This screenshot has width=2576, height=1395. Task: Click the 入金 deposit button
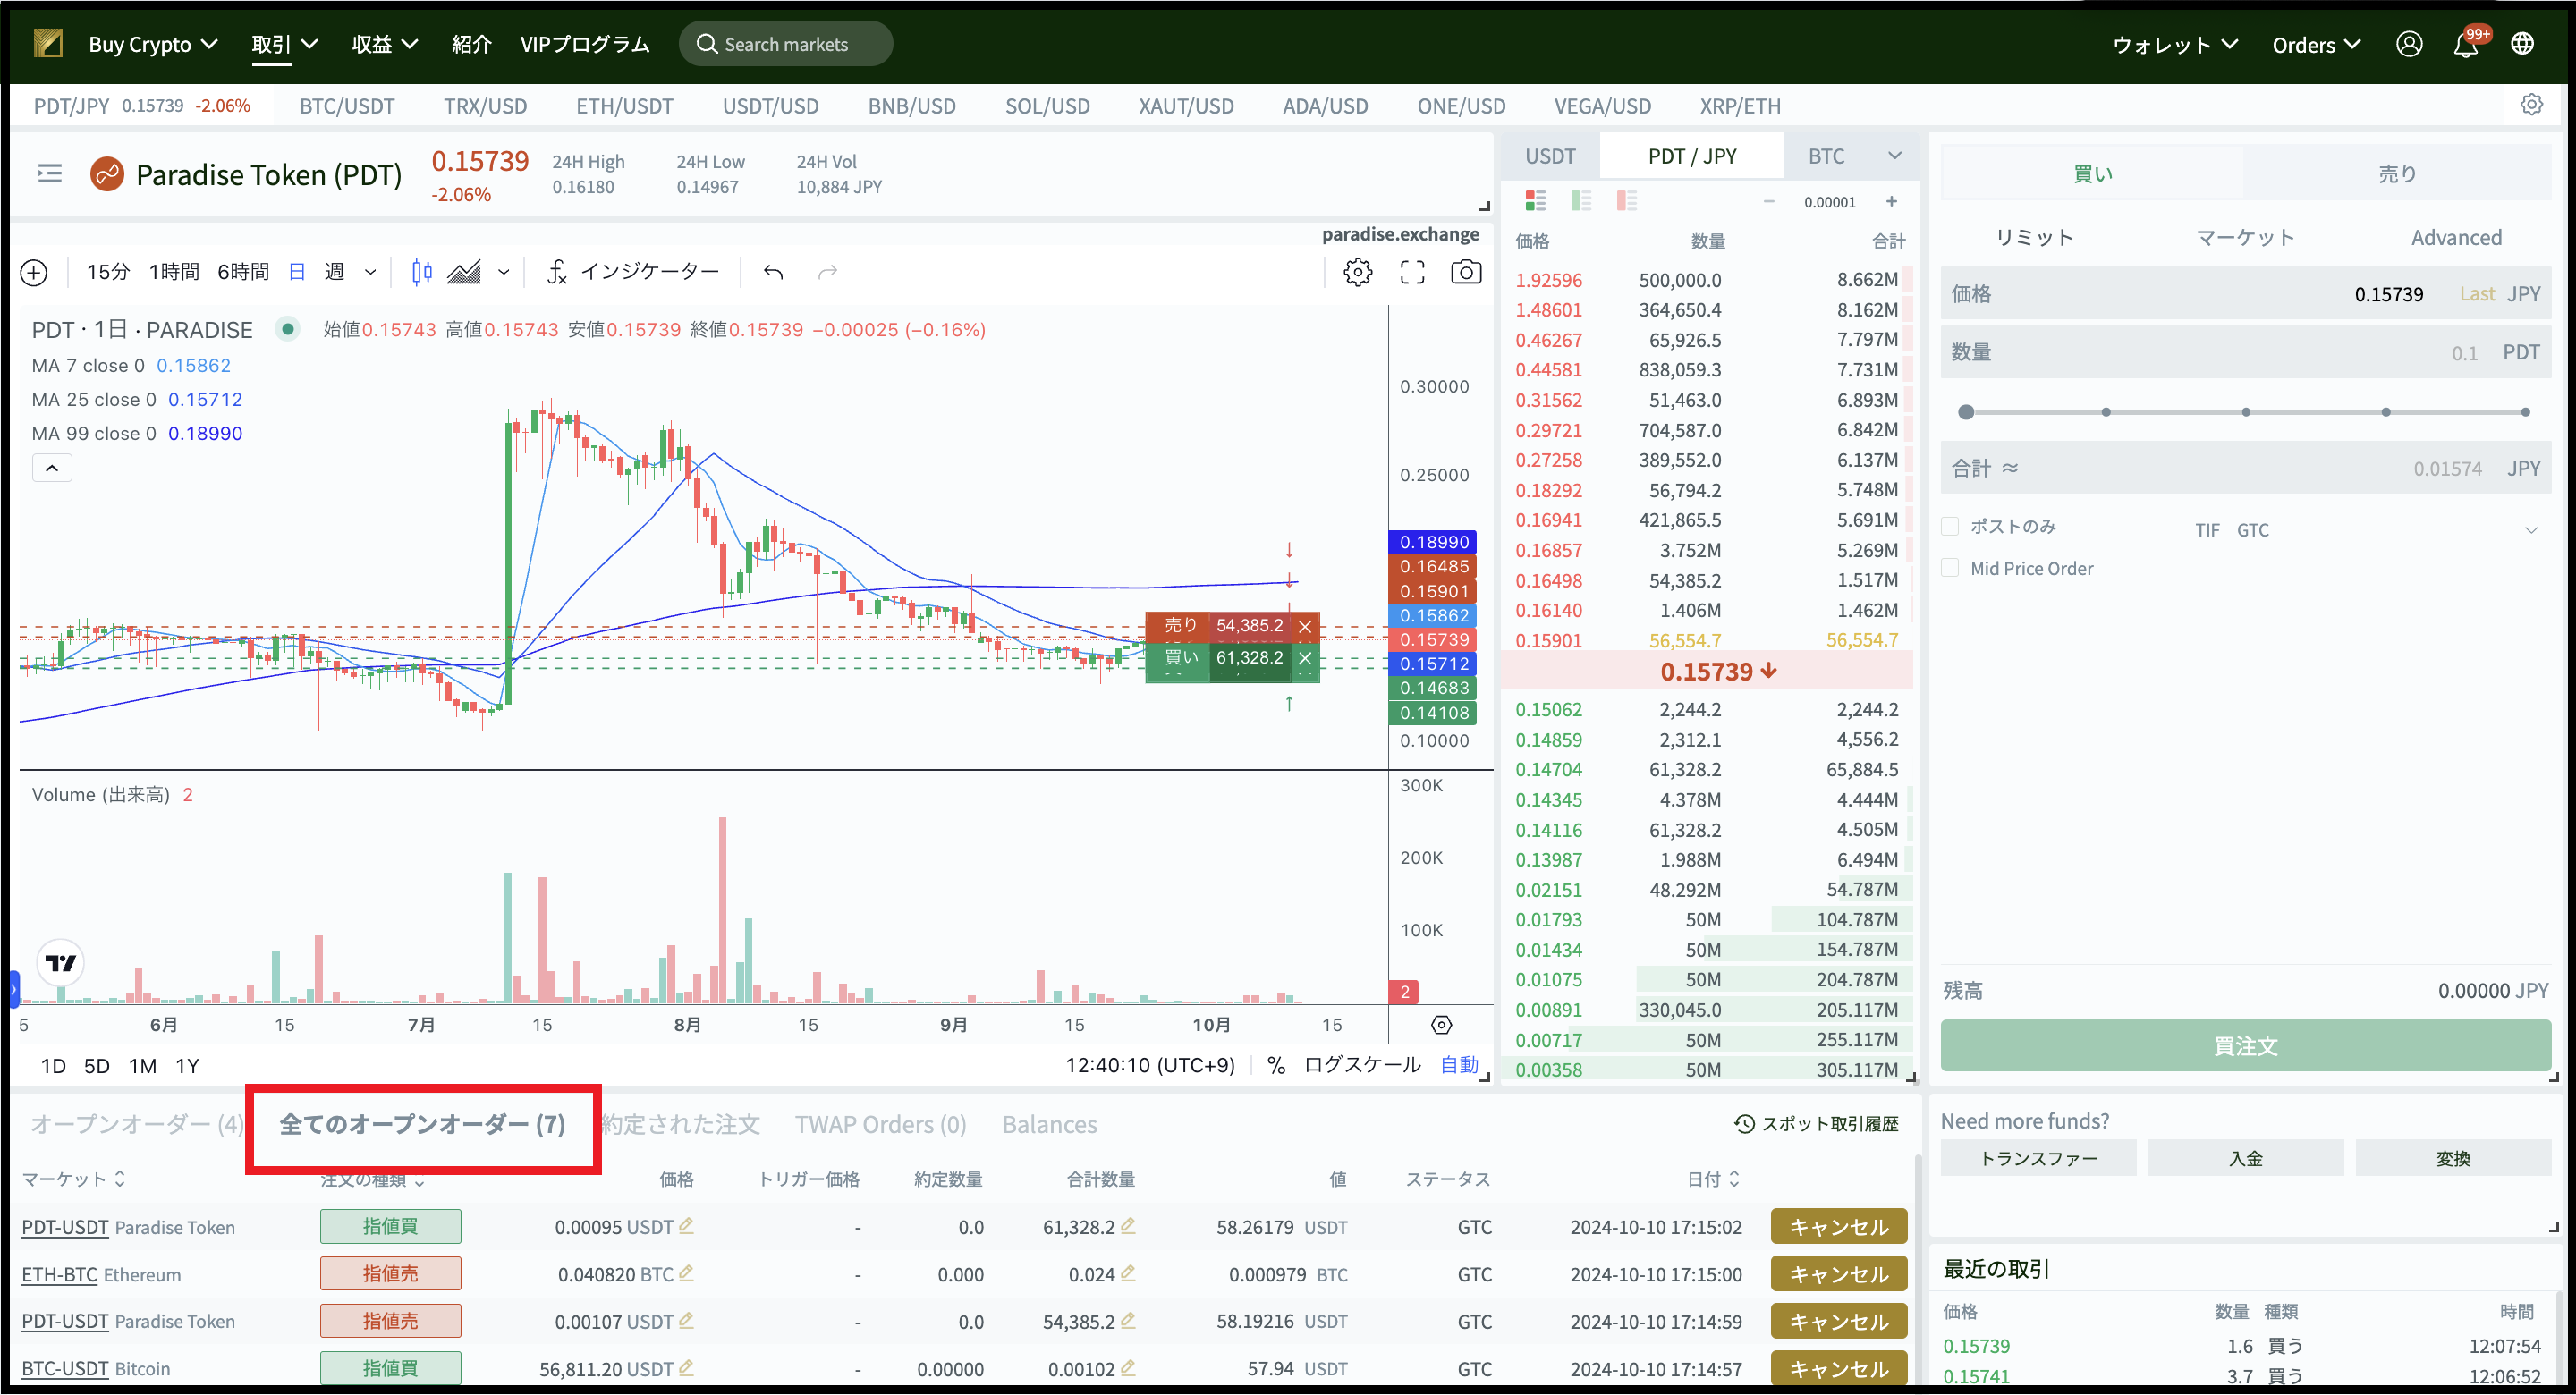(2246, 1158)
